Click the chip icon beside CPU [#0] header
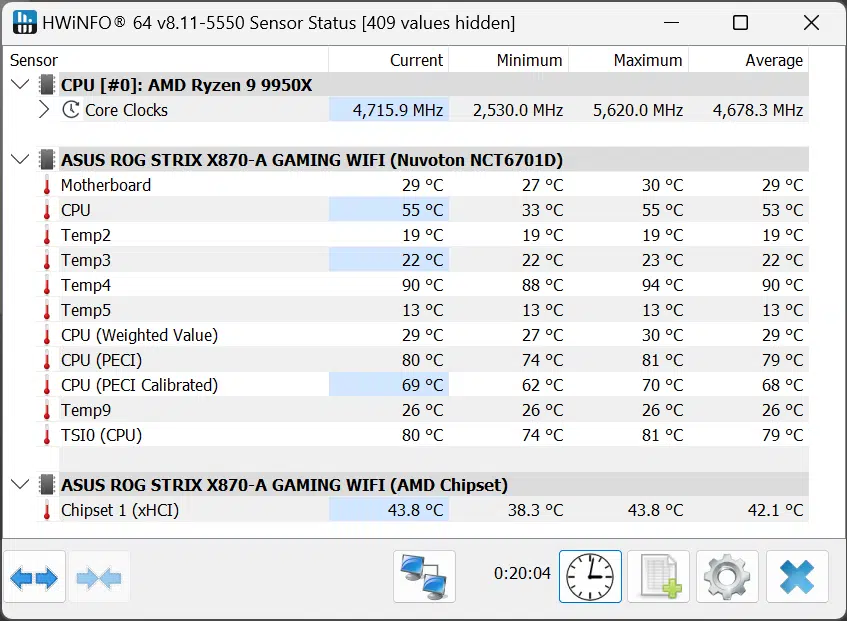The height and width of the screenshot is (621, 847). pyautogui.click(x=47, y=85)
